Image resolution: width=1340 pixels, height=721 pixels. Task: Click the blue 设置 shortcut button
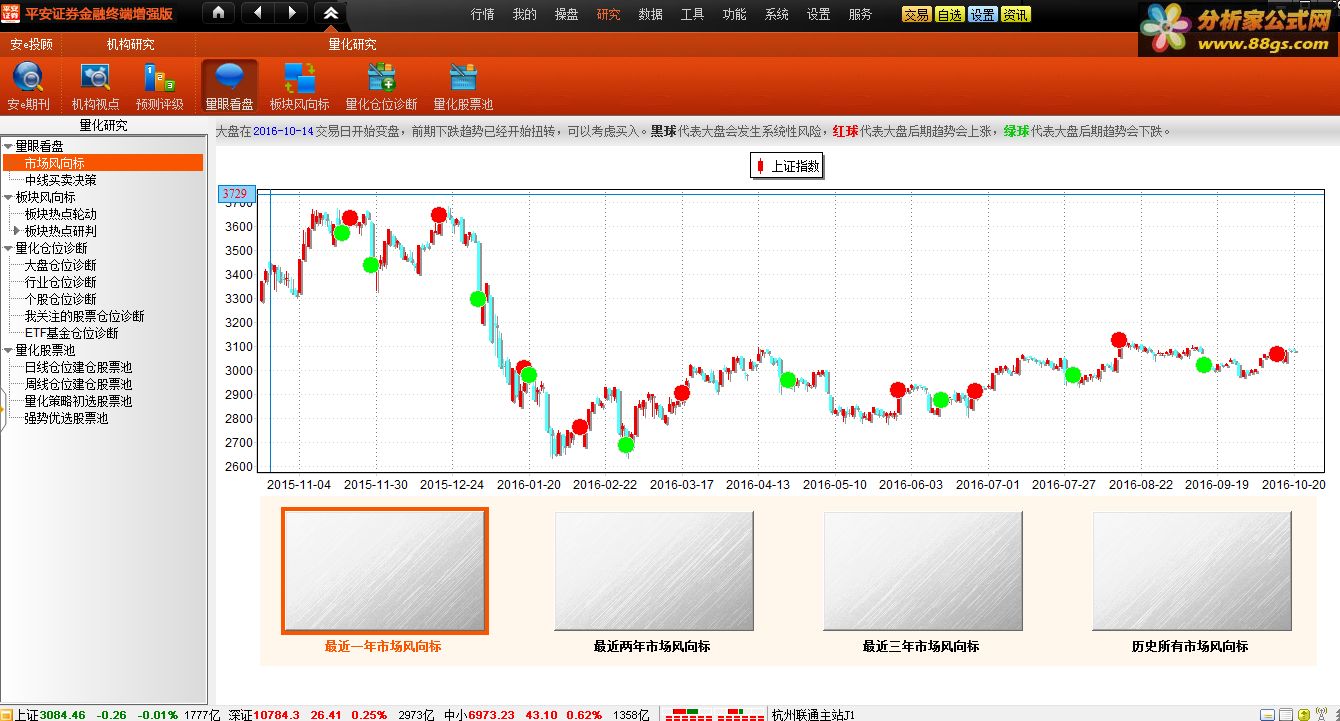click(x=982, y=15)
